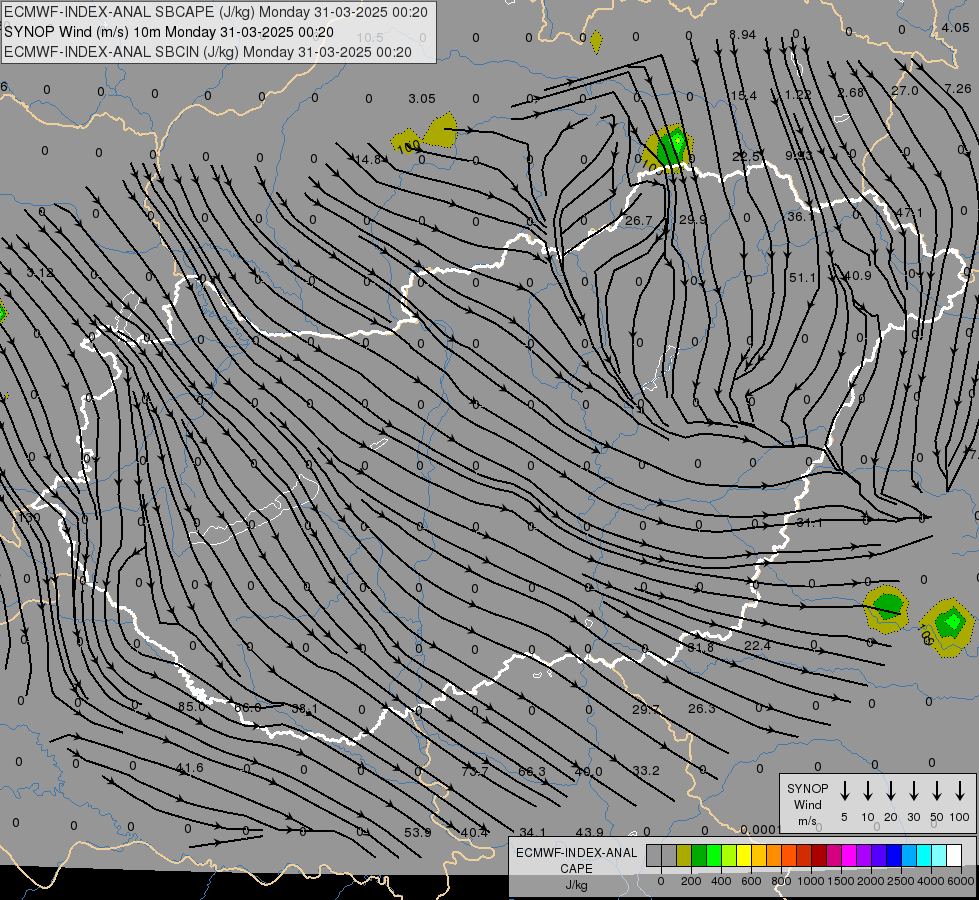Pick the dark blue CAPE legend swatch
The width and height of the screenshot is (979, 900).
[894, 856]
